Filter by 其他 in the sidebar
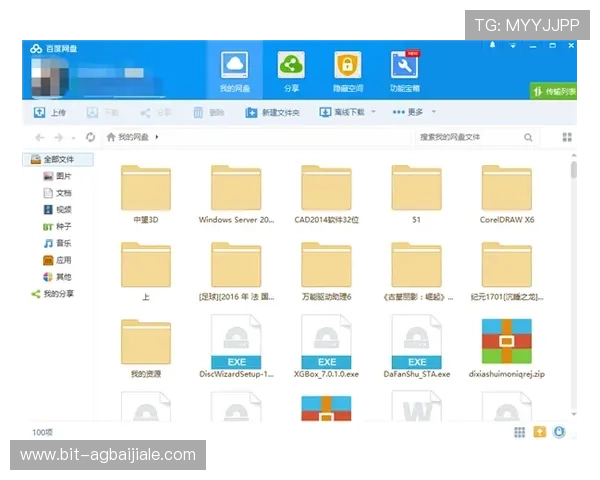 (57, 277)
